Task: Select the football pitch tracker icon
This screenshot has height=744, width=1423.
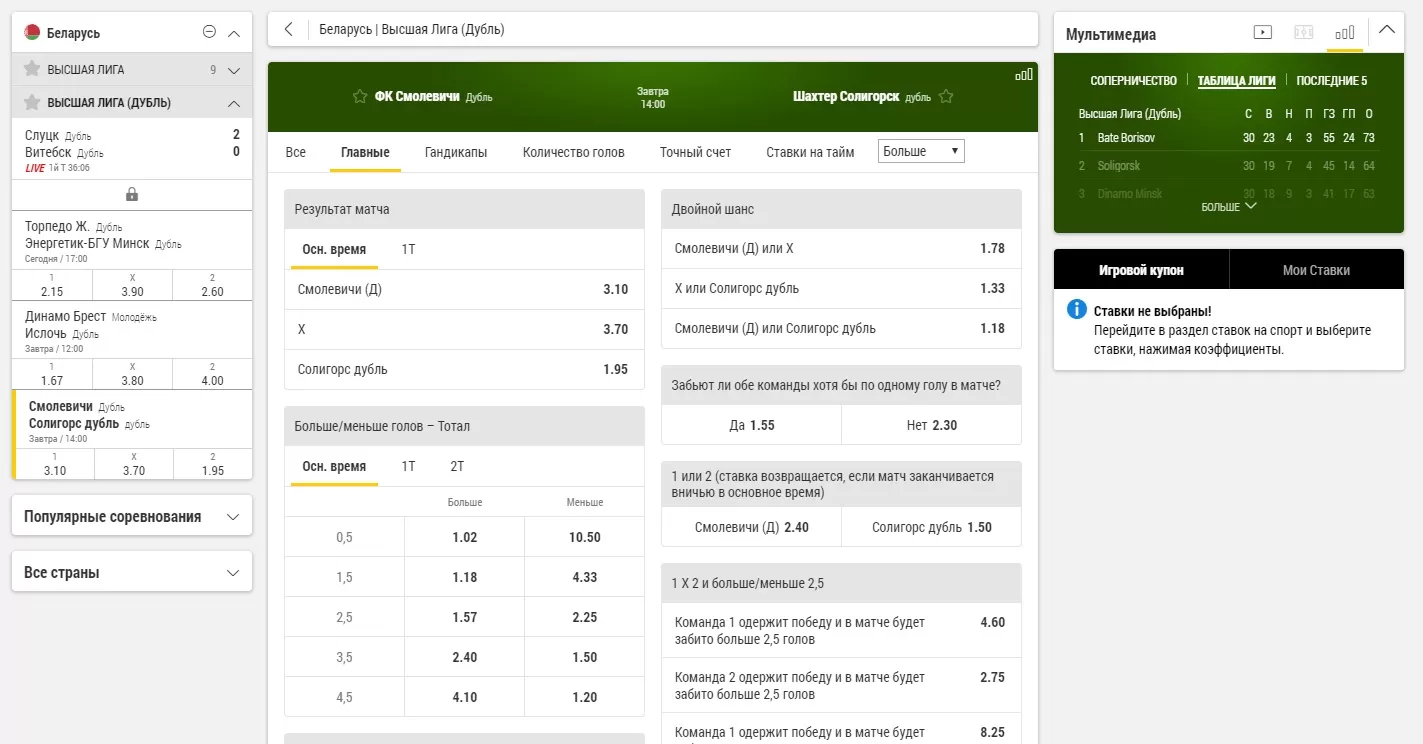Action: tap(1304, 32)
